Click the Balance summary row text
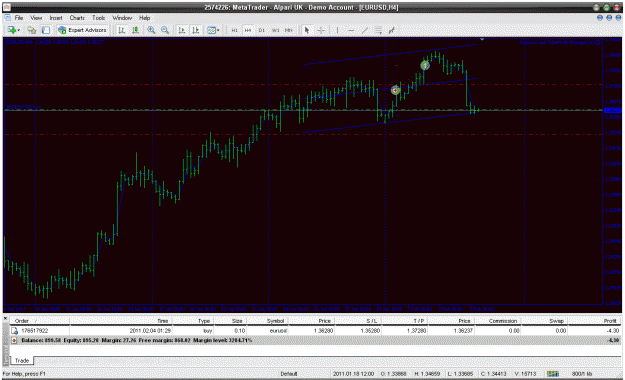 [137, 340]
